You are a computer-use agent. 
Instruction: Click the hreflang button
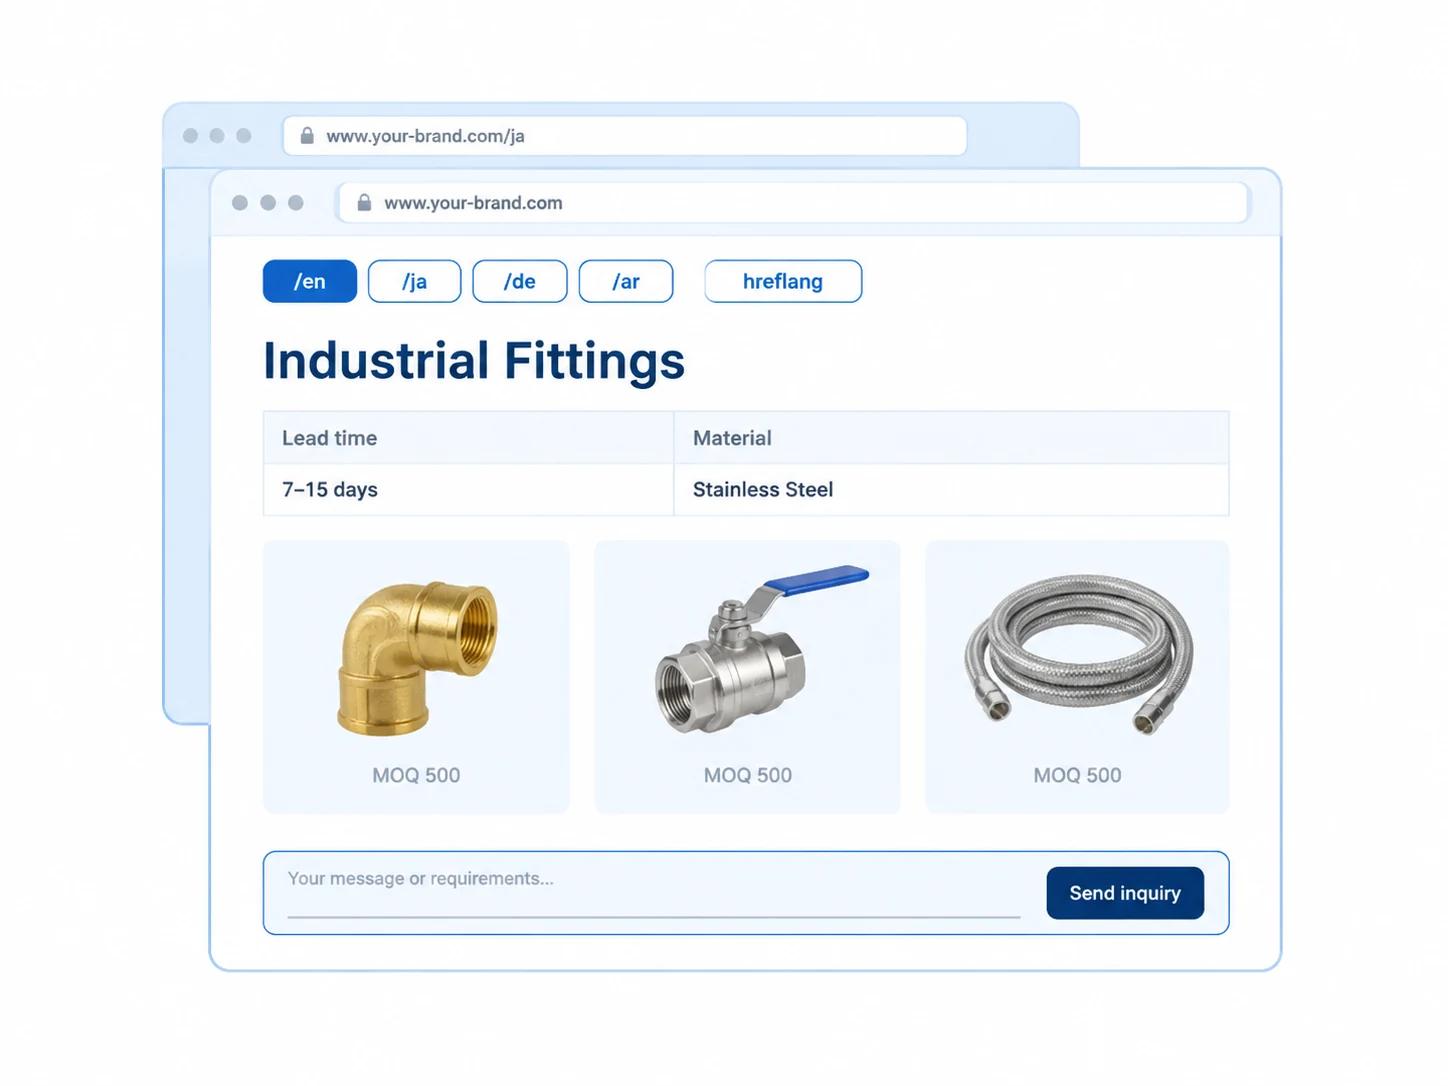783,281
